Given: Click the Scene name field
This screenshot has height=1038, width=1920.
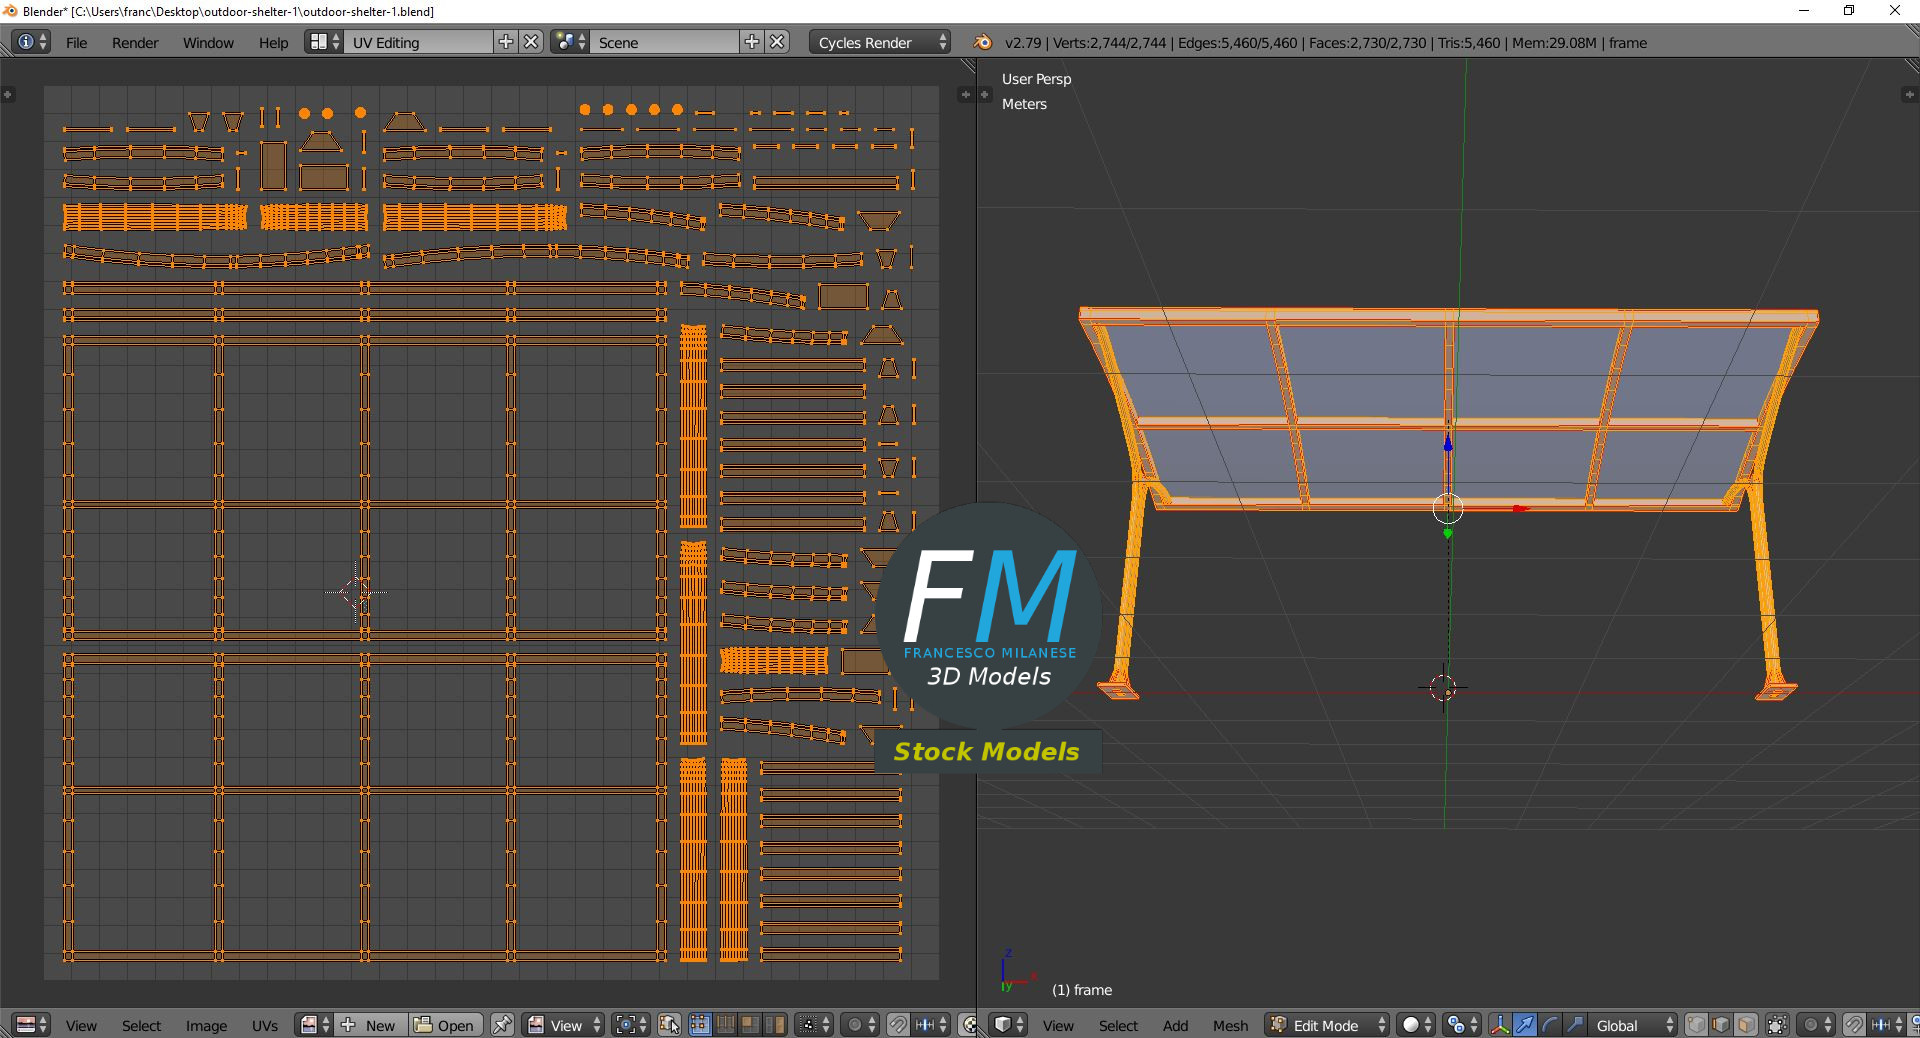Looking at the screenshot, I should (x=665, y=42).
